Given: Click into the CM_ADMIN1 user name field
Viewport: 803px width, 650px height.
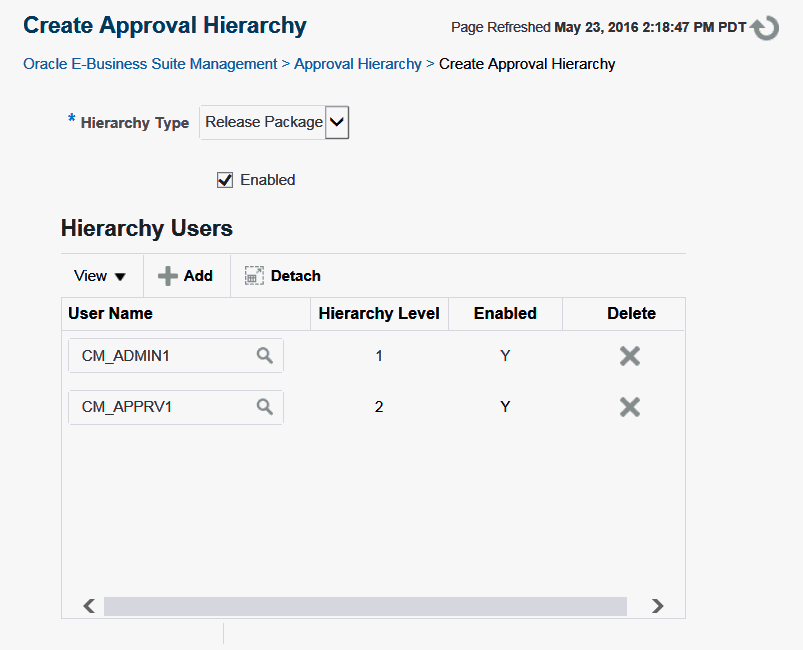Looking at the screenshot, I should click(160, 355).
